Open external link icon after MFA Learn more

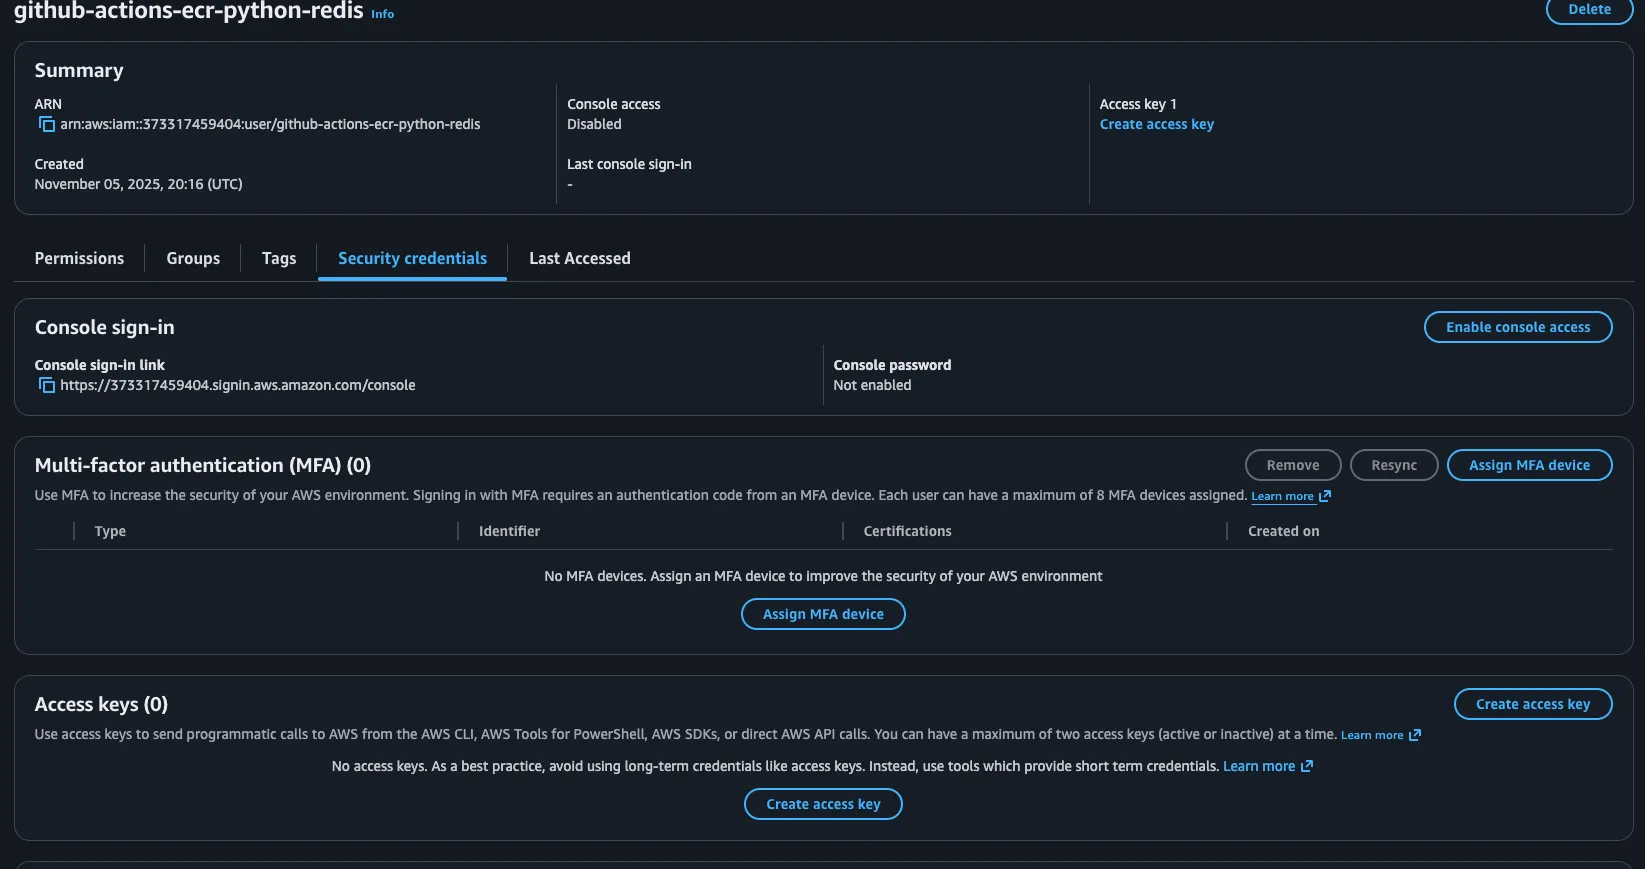point(1325,496)
